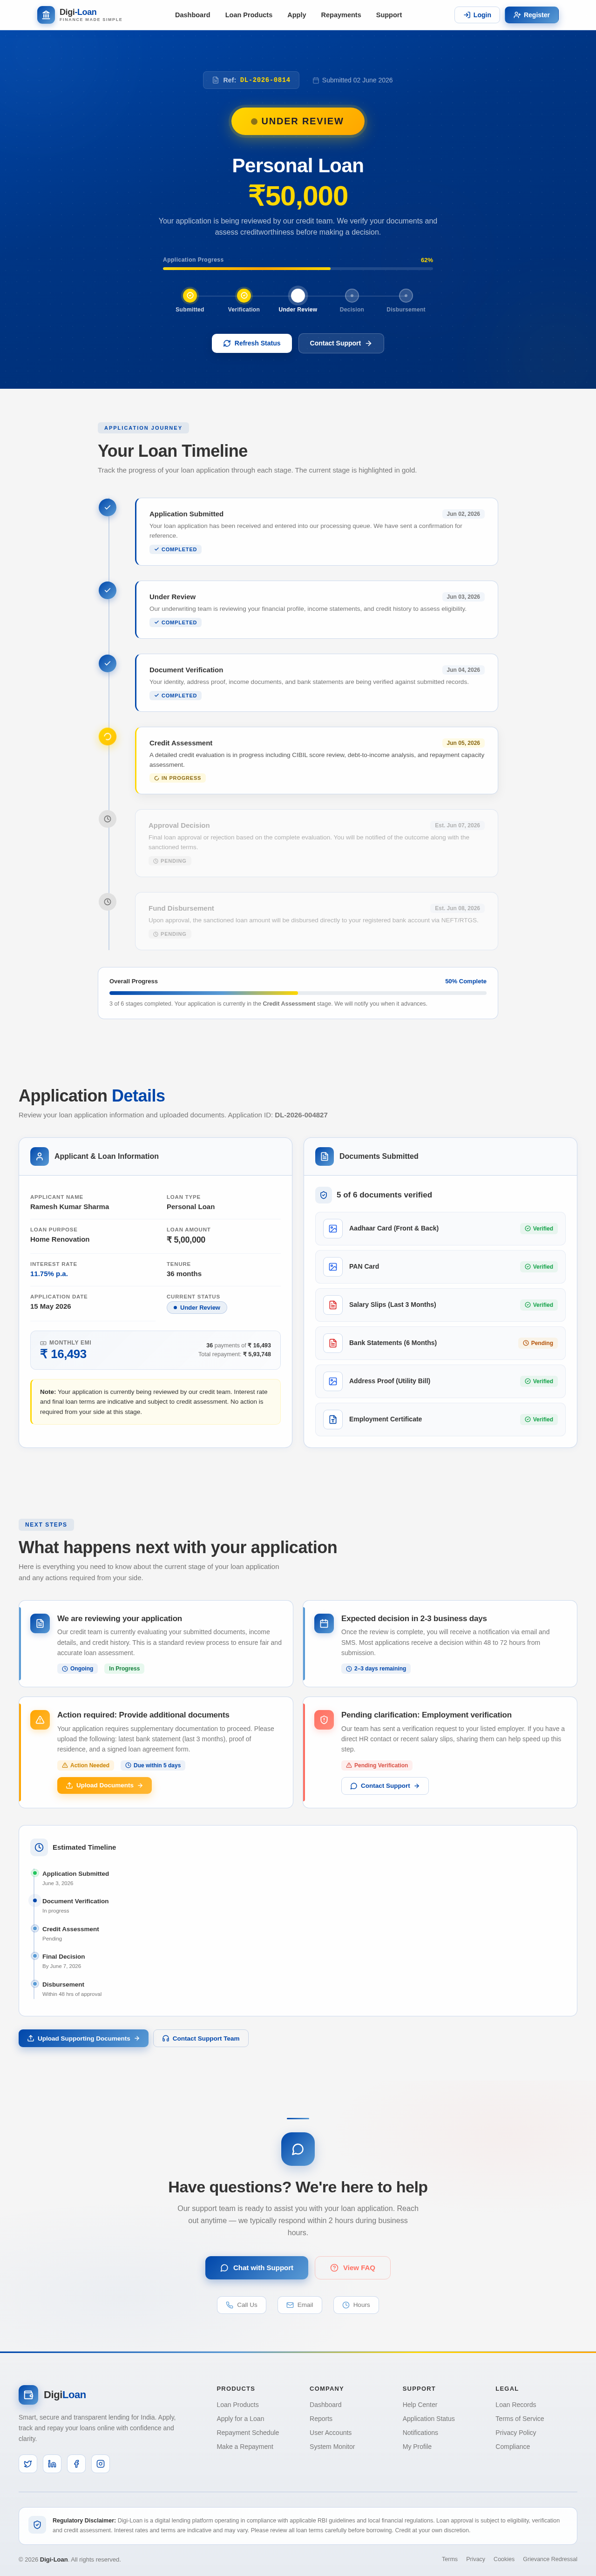596x2576 pixels.
Task: Click the Email chip
Action: (300, 2305)
